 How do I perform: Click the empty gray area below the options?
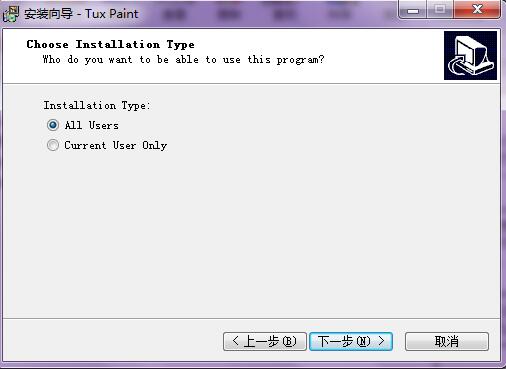251,233
